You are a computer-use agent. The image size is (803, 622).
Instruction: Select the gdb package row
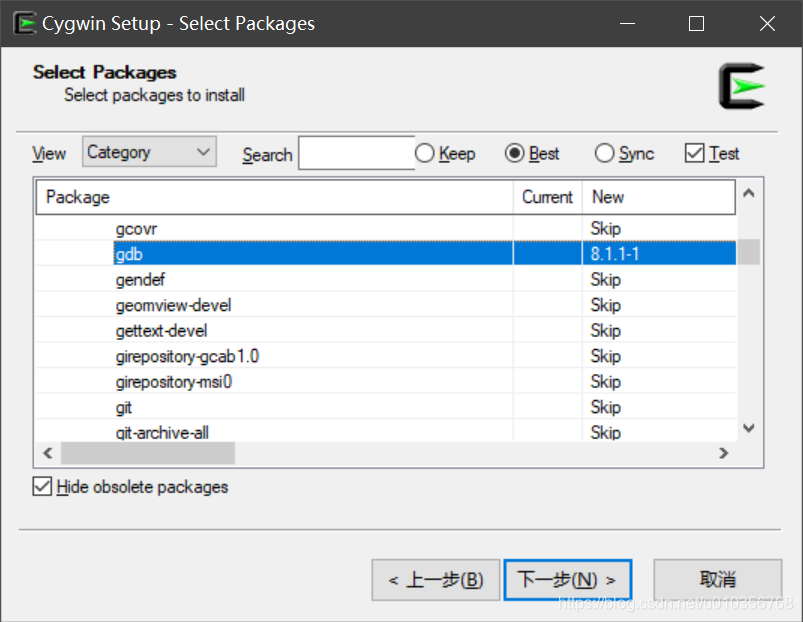pyautogui.click(x=386, y=253)
